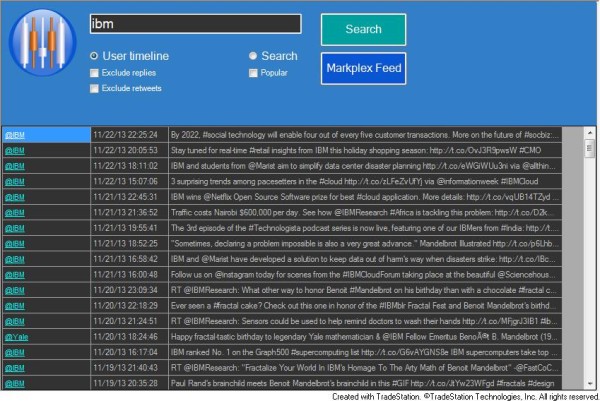Open @IBM link in 11/22/13 22:25:24 row

[15, 135]
